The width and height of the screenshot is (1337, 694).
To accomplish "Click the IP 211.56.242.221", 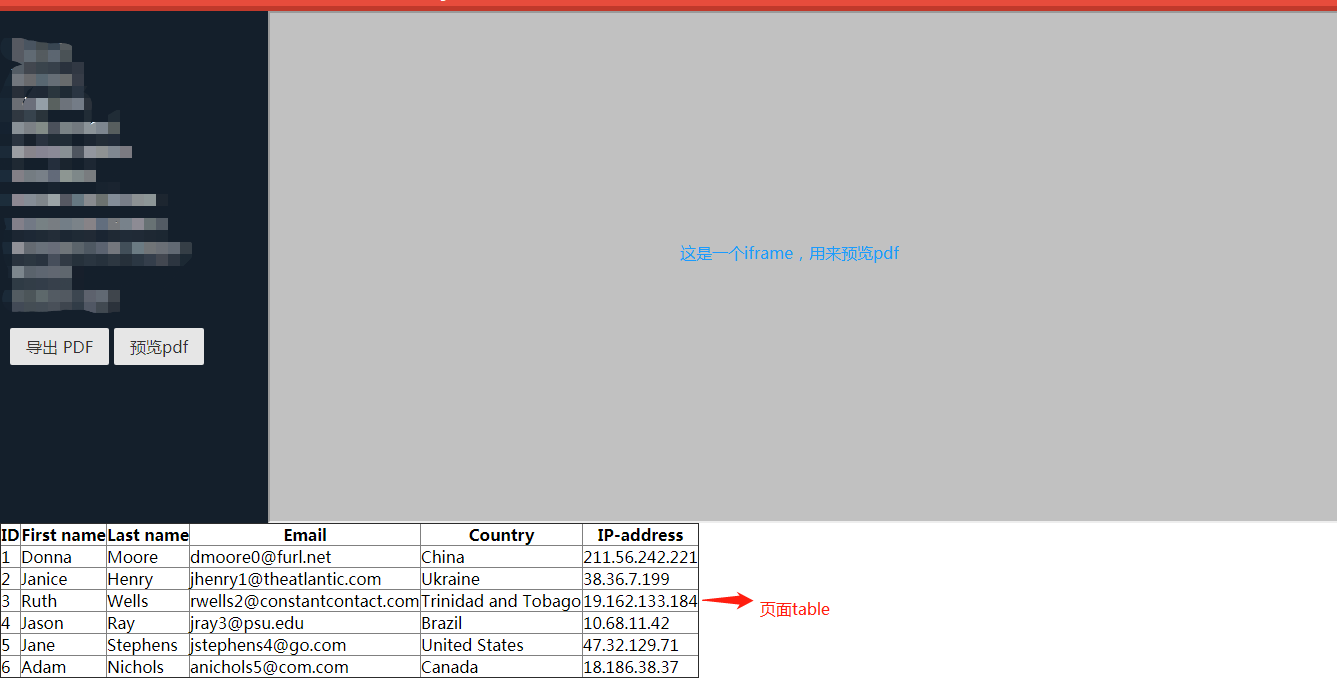I will [640, 557].
